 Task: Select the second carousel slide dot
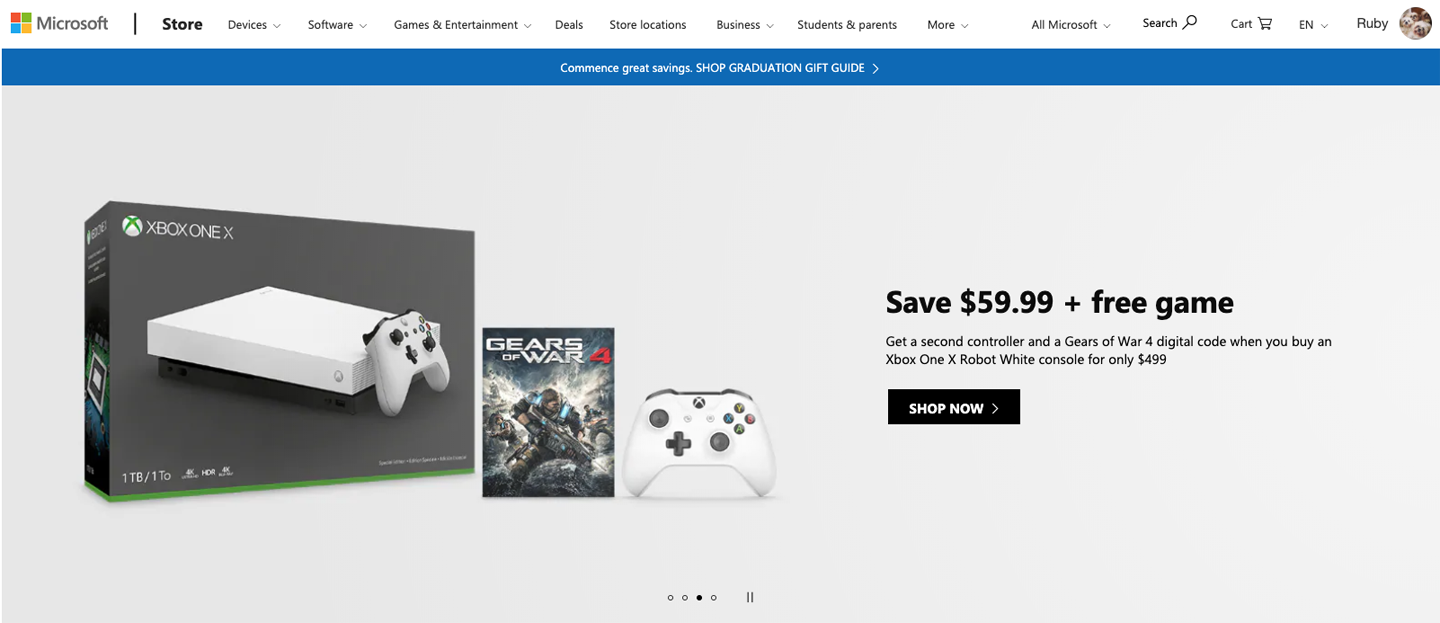pos(685,598)
